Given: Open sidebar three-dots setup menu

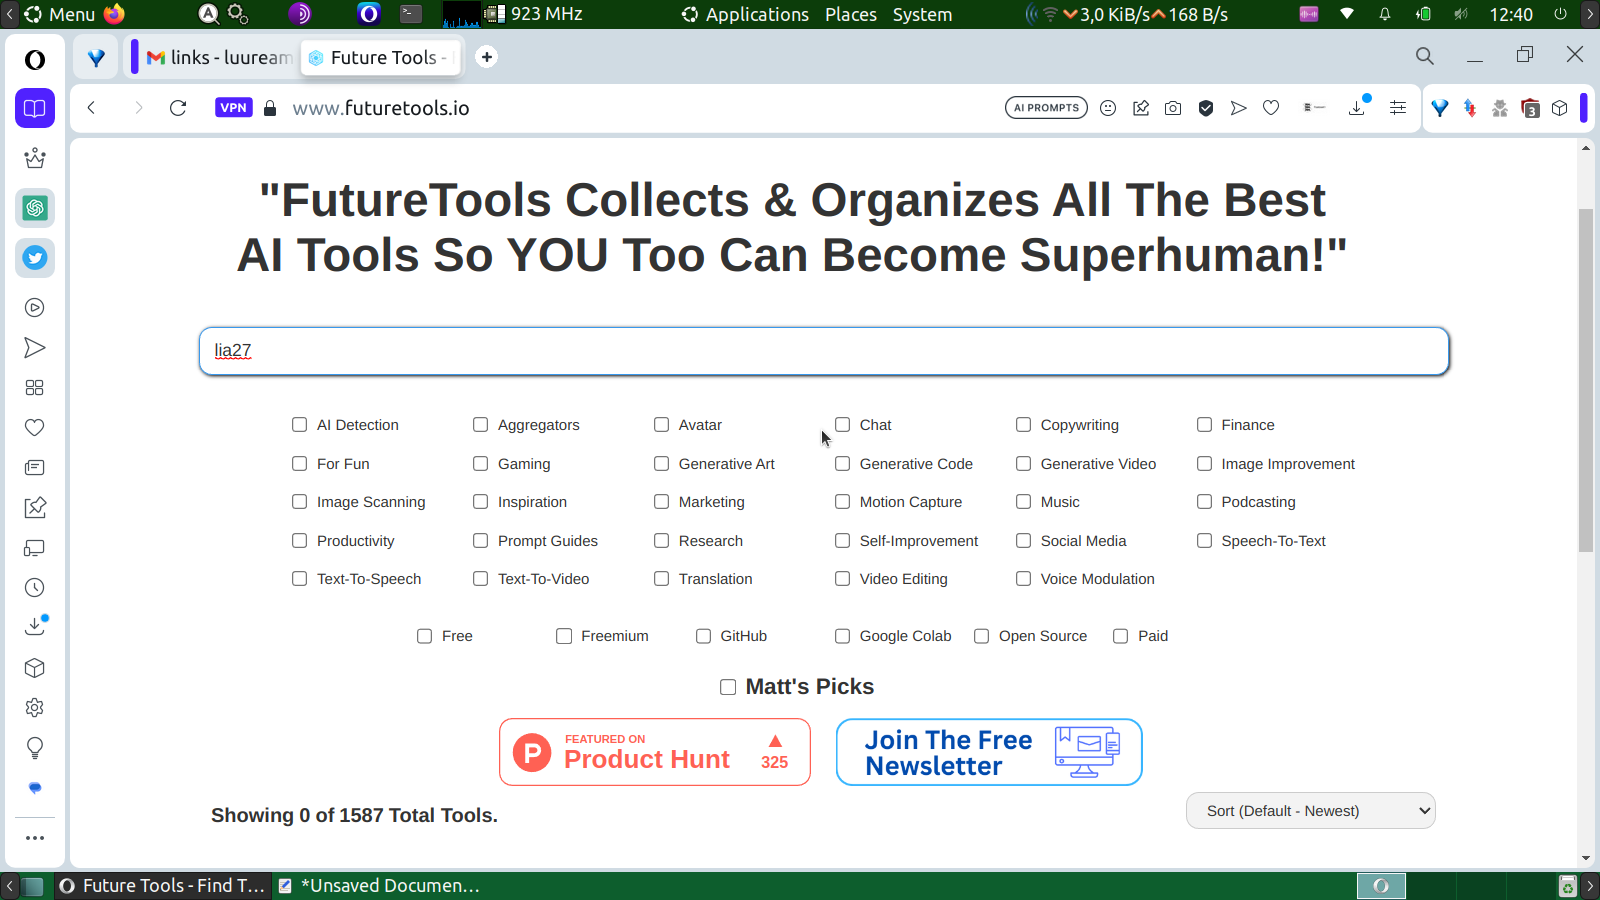Looking at the screenshot, I should pos(35,838).
